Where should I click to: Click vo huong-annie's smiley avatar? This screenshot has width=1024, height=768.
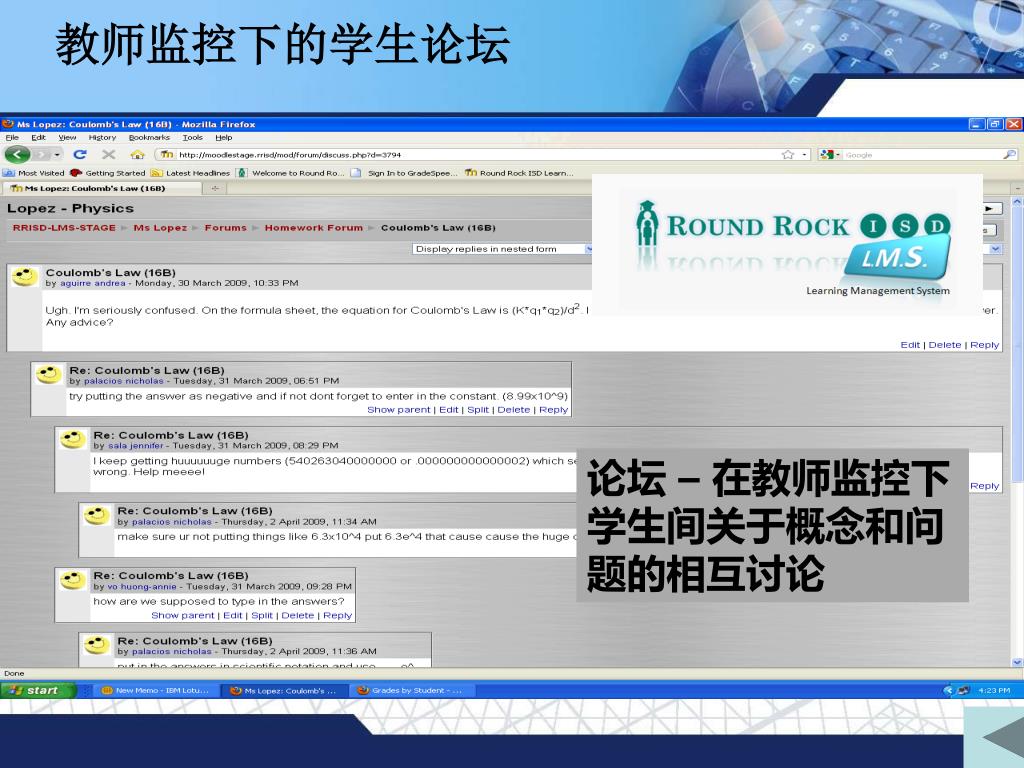point(72,580)
